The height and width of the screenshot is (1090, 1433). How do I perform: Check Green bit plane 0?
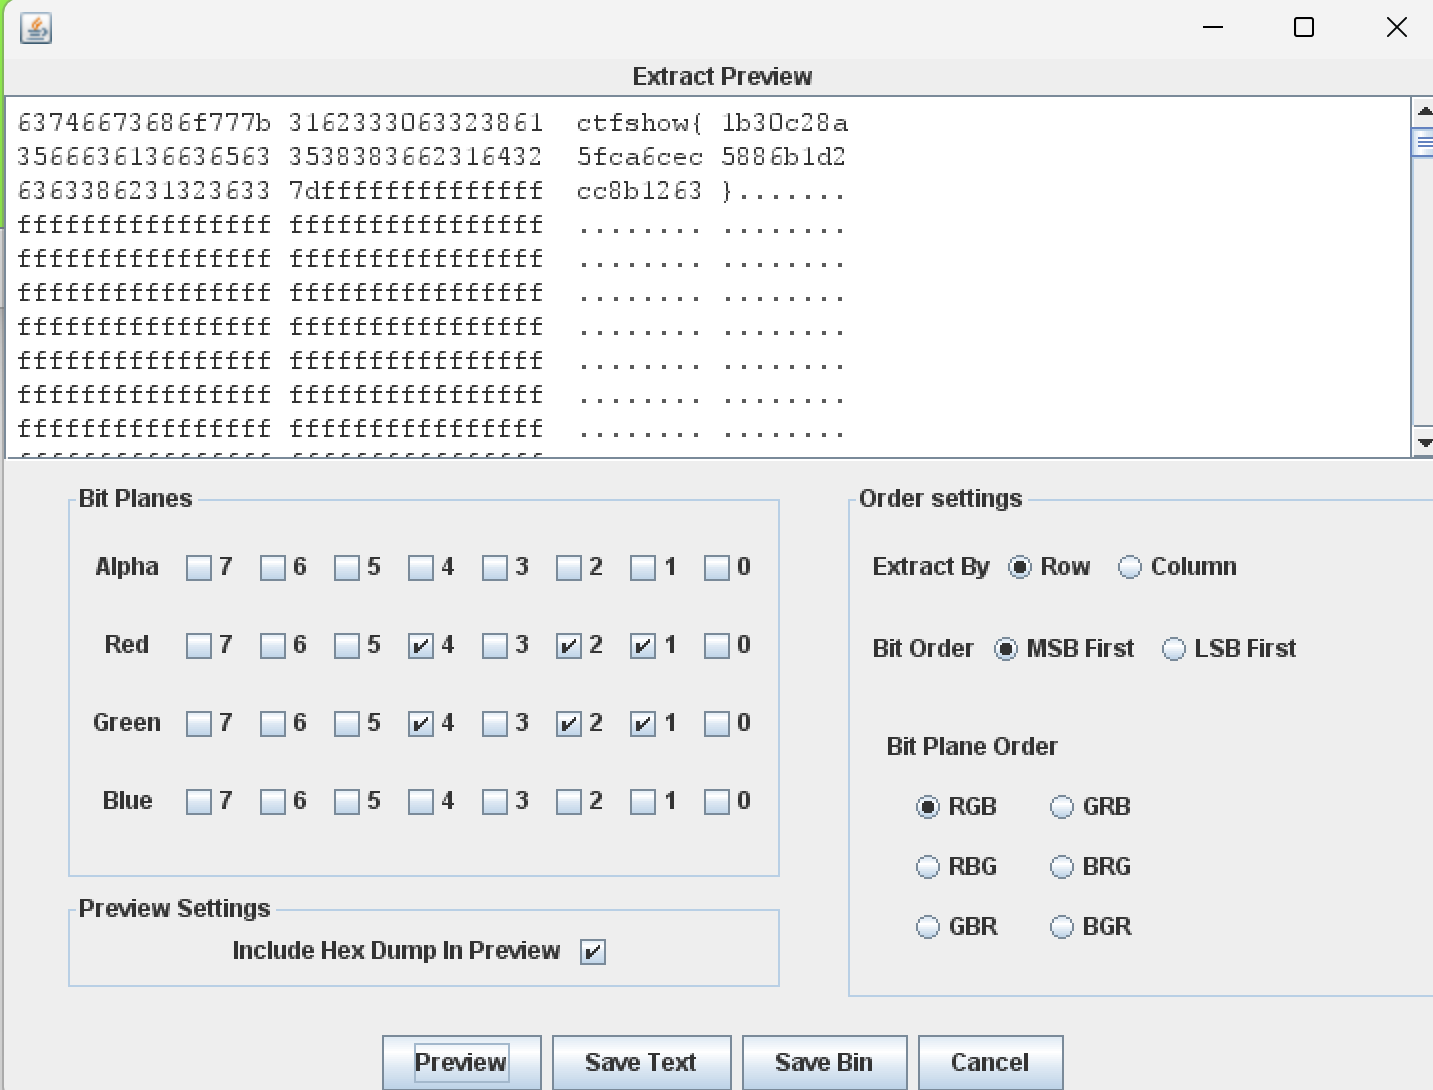click(717, 724)
